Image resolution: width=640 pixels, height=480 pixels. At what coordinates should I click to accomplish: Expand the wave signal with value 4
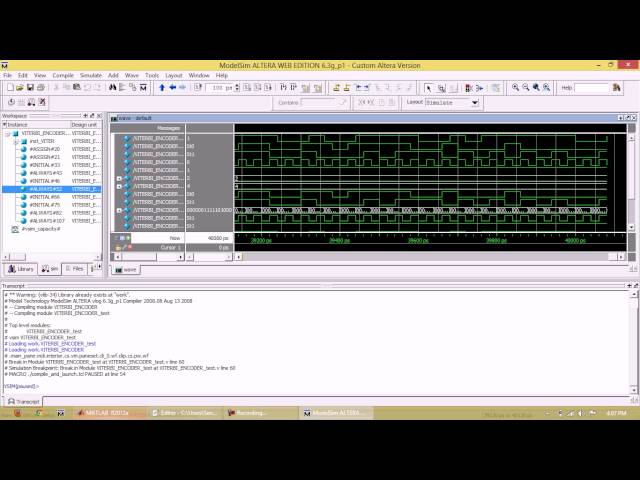pyautogui.click(x=119, y=186)
